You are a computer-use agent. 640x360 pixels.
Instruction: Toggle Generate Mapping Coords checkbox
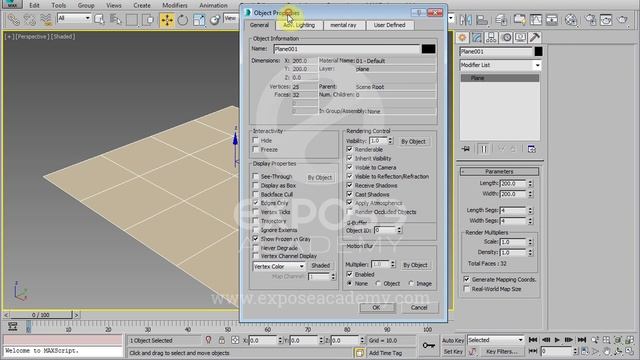(x=467, y=280)
